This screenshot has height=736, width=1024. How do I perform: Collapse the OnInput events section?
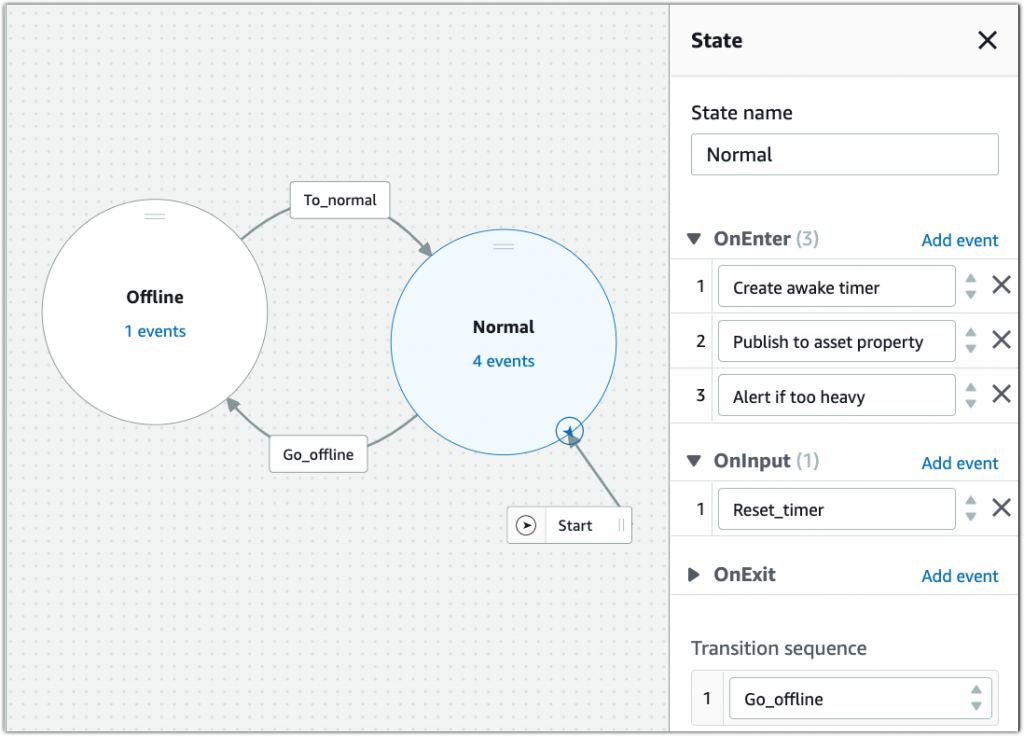694,462
